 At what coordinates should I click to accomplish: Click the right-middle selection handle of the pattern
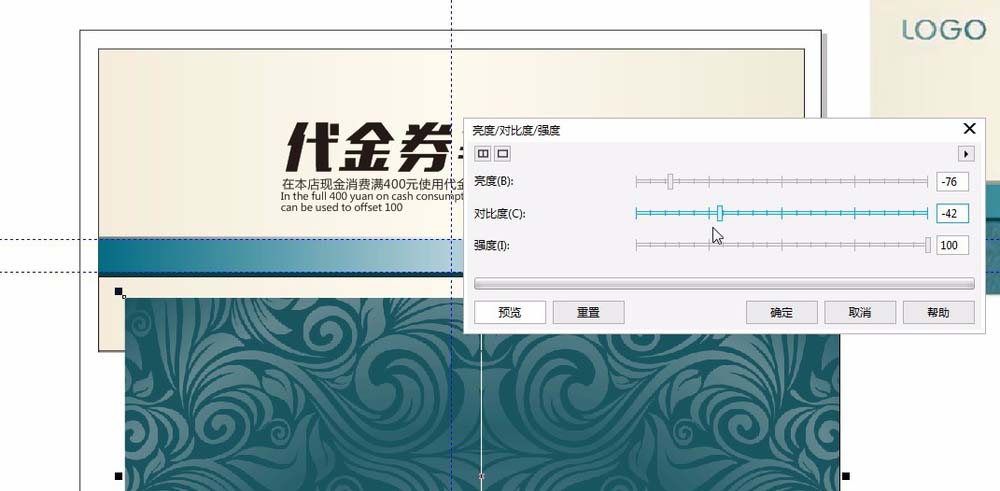(846, 476)
